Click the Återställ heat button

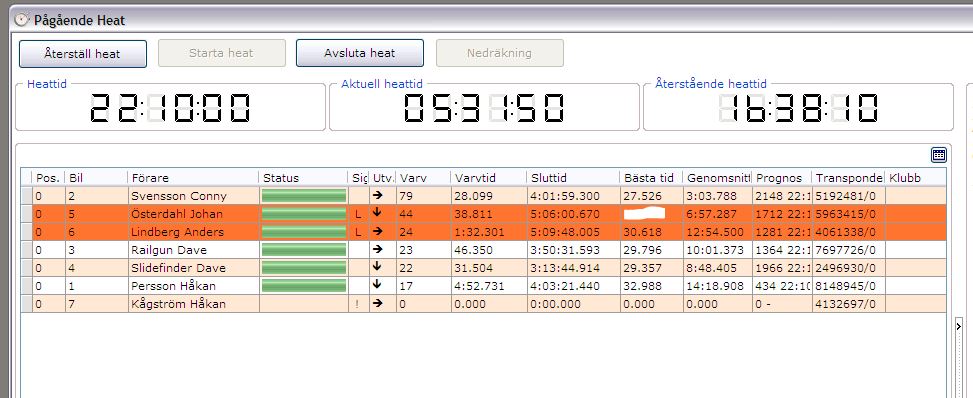coord(83,53)
